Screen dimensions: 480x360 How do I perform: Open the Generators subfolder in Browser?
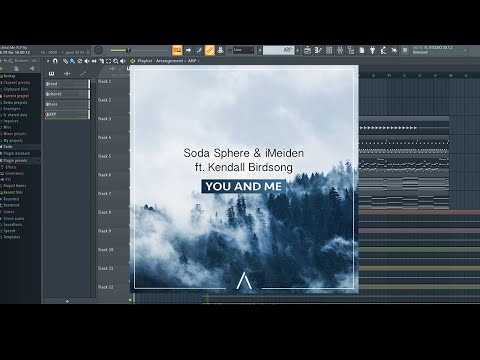tap(14, 173)
